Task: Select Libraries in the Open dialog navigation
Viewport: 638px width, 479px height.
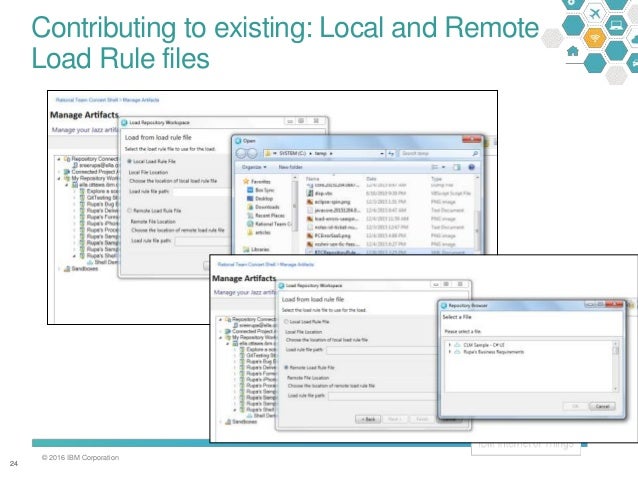Action: pos(256,249)
